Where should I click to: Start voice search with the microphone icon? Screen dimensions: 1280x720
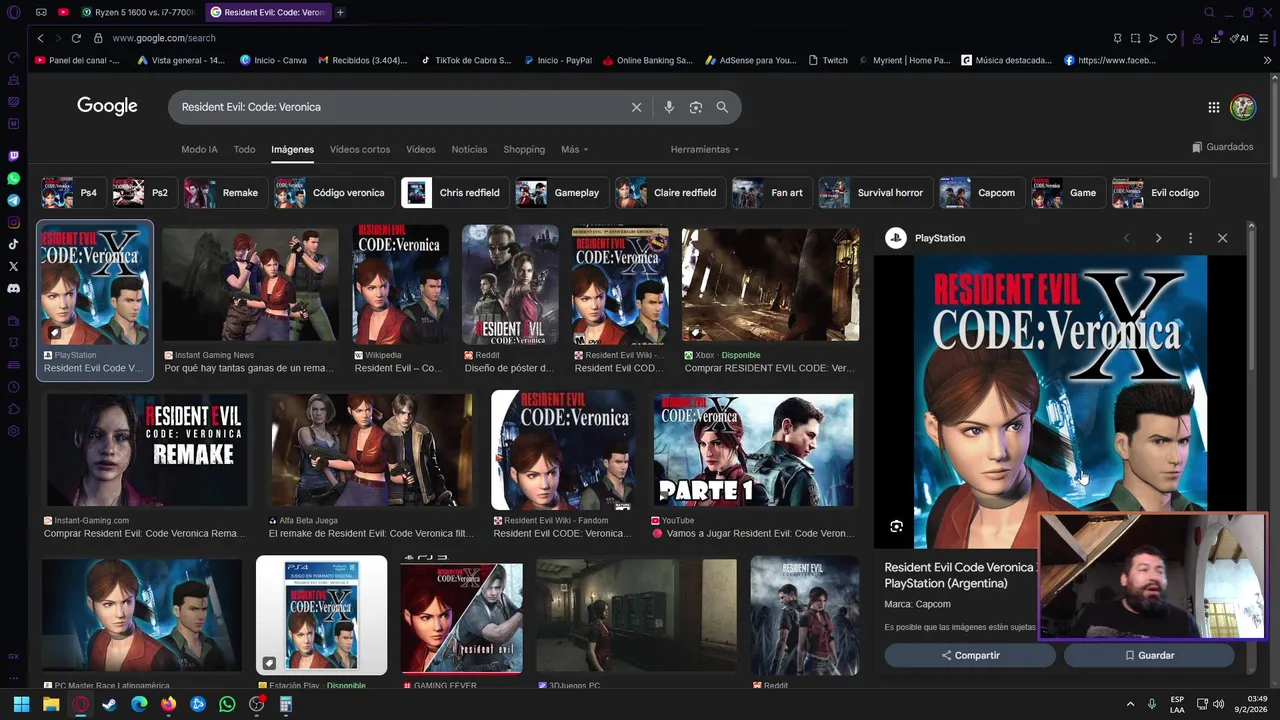(669, 107)
